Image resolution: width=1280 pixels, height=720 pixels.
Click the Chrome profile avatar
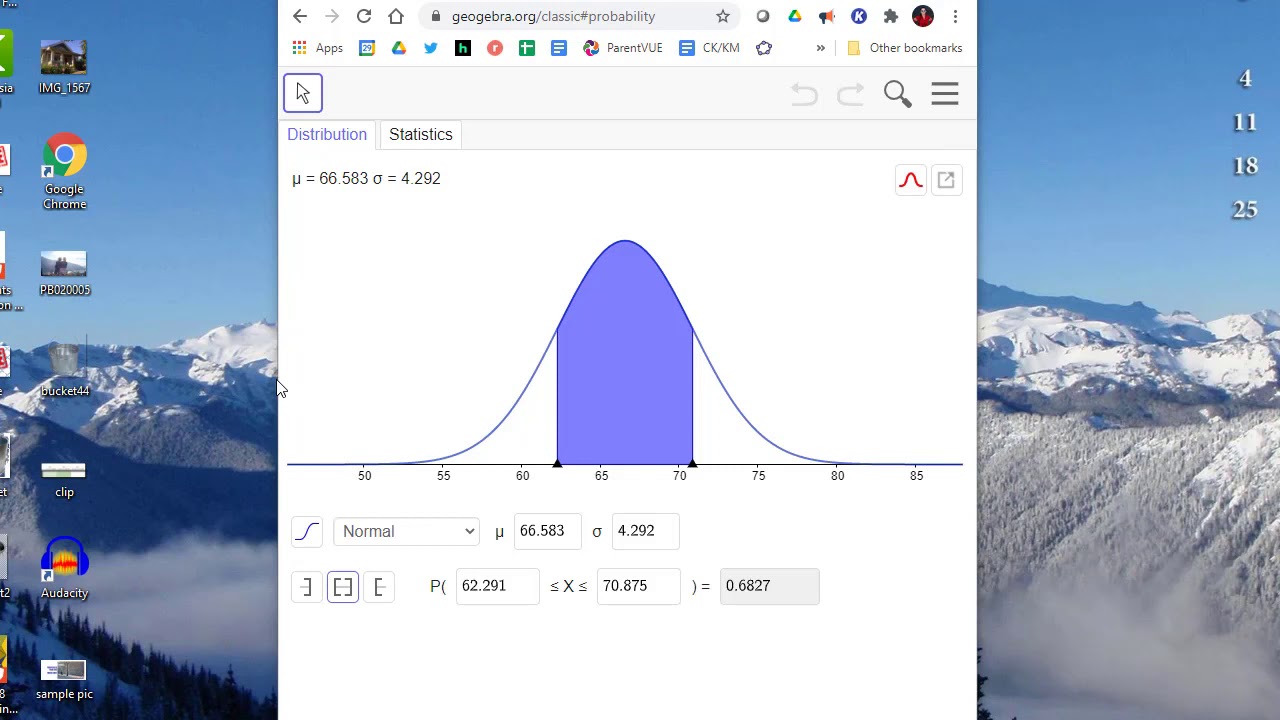(923, 16)
